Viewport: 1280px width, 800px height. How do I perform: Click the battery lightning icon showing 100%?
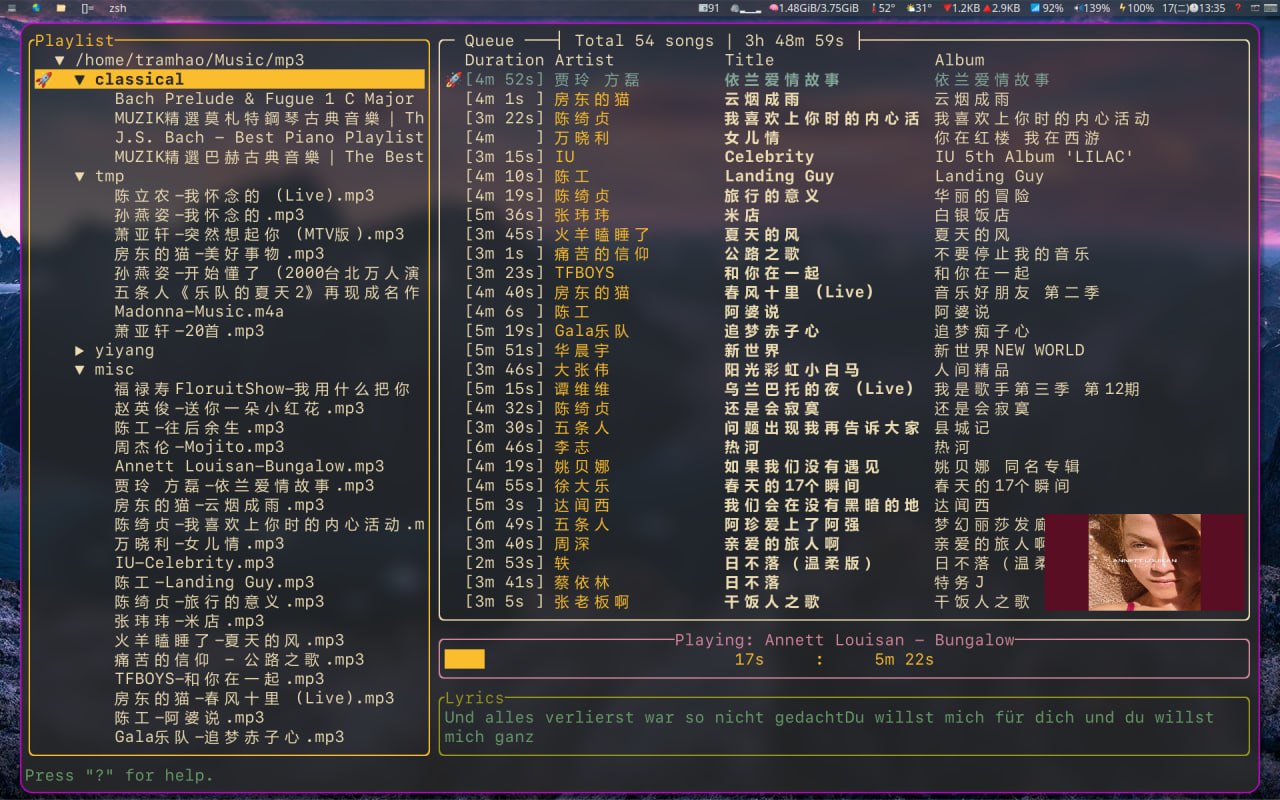1123,8
